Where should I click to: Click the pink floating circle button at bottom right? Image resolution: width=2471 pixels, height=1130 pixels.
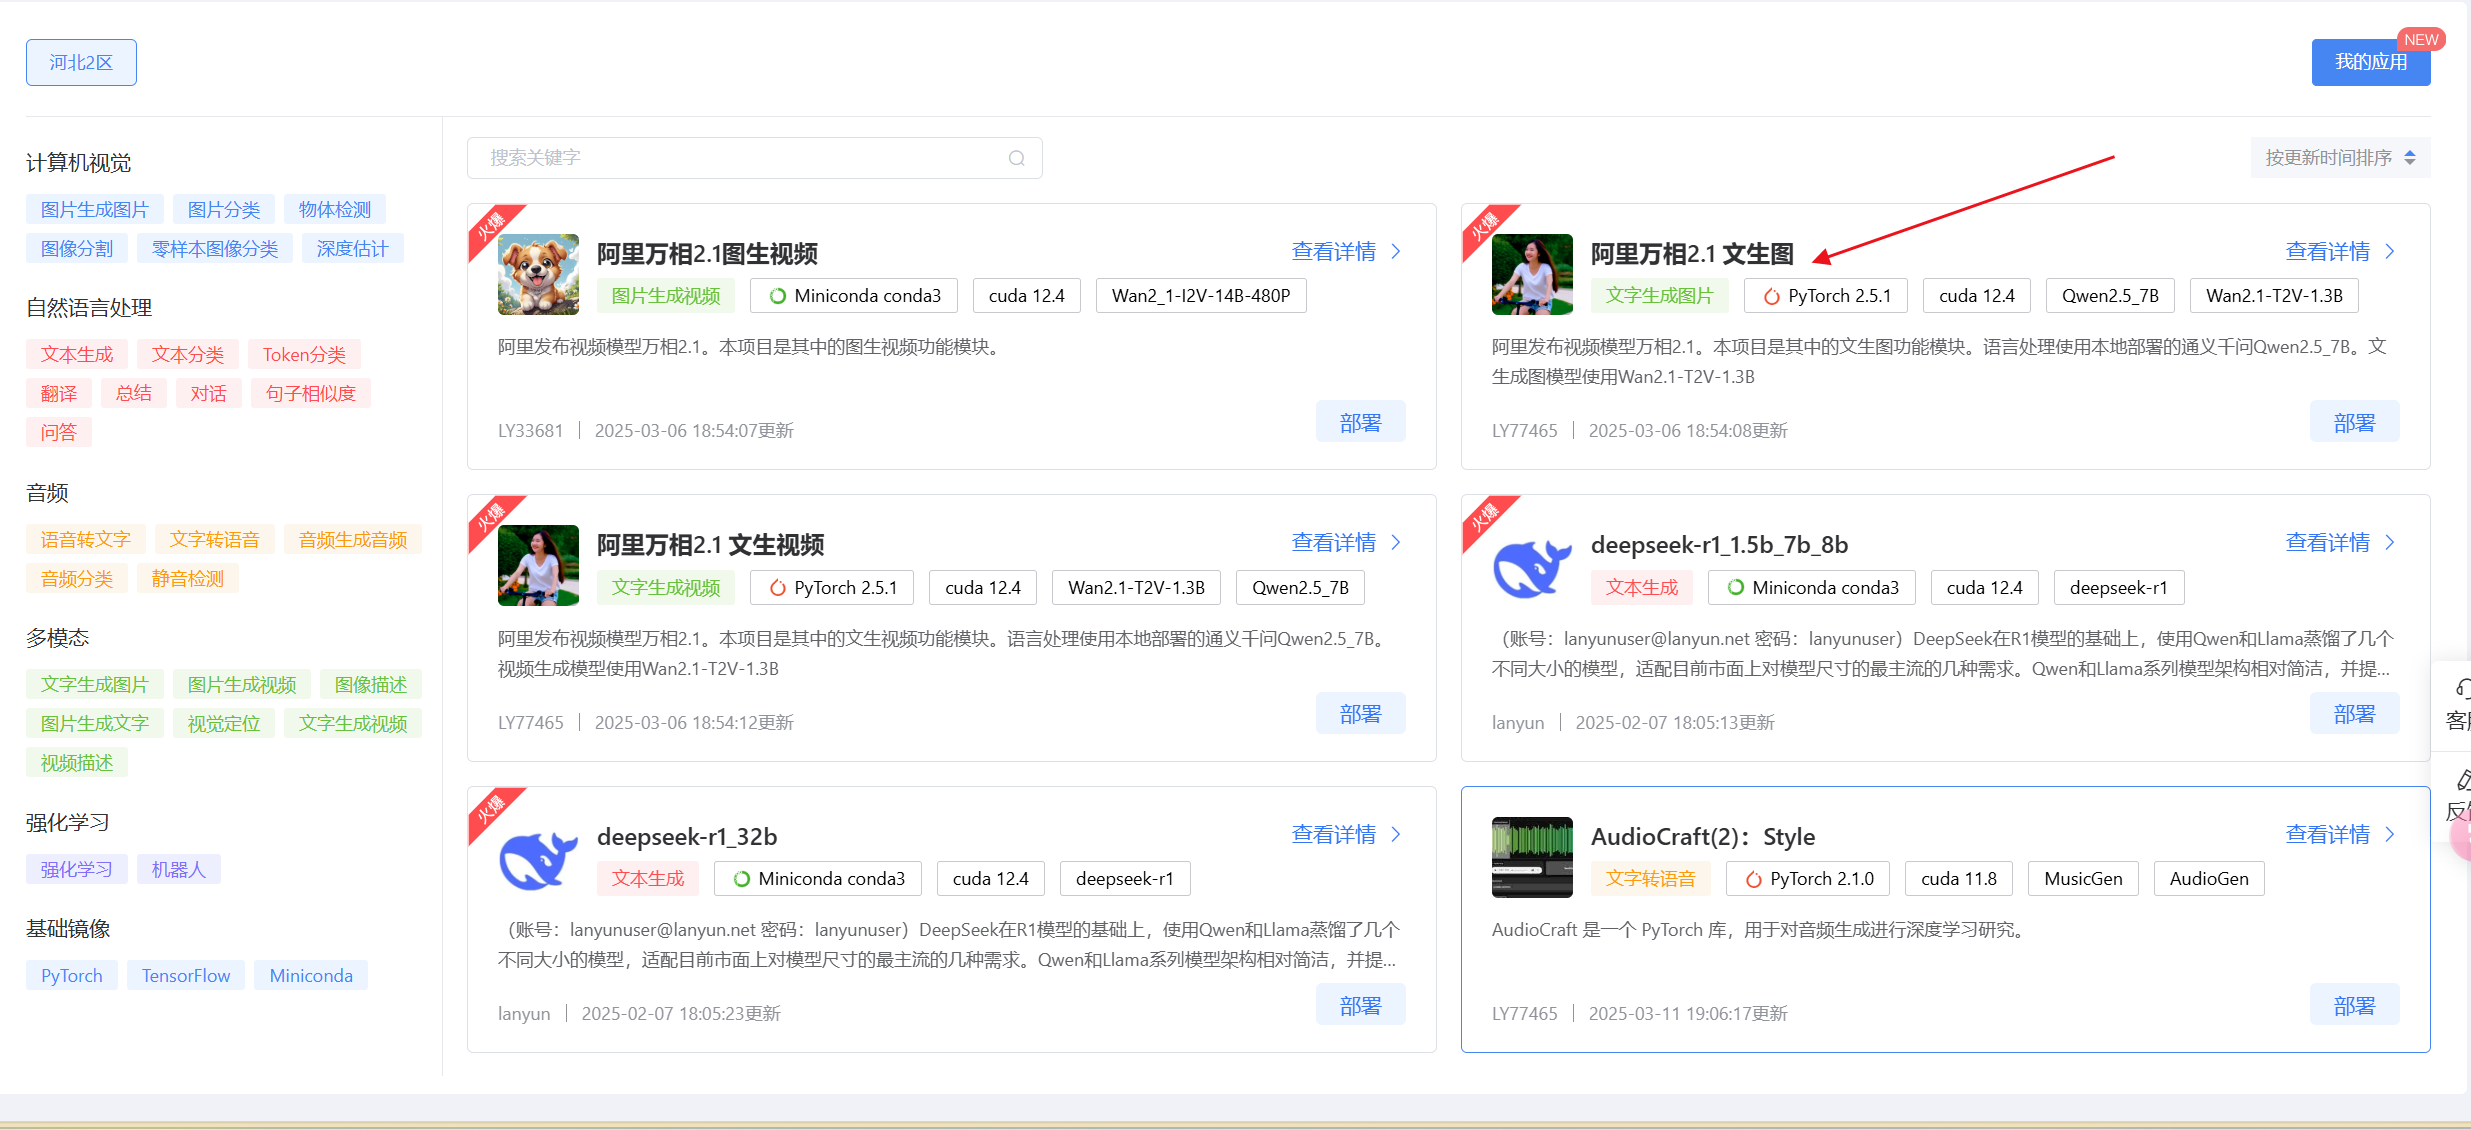pyautogui.click(x=2465, y=836)
